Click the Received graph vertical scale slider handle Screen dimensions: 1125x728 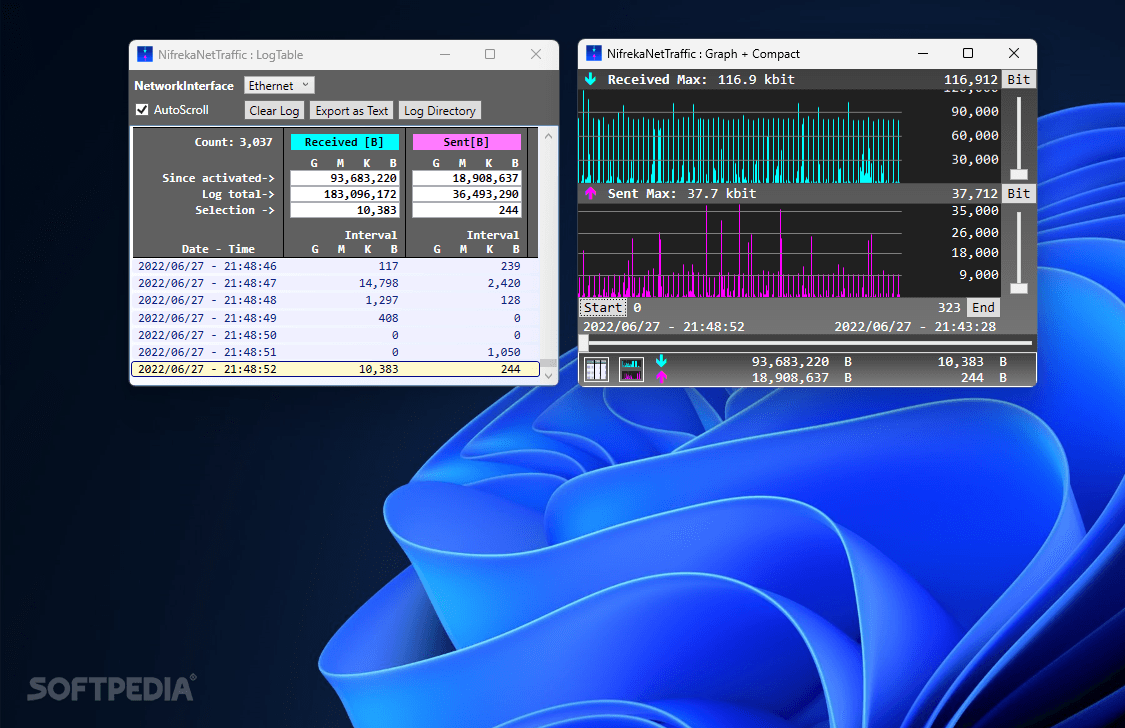[x=1019, y=174]
